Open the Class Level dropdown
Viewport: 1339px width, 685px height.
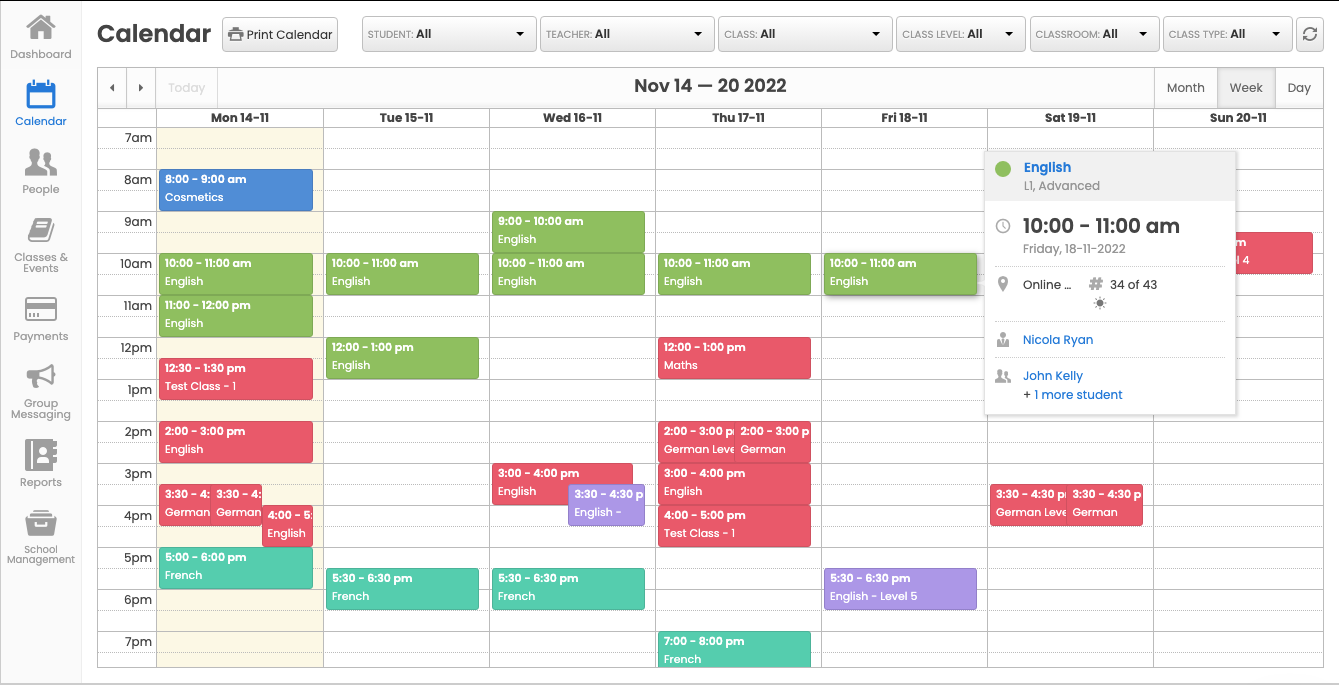[961, 34]
